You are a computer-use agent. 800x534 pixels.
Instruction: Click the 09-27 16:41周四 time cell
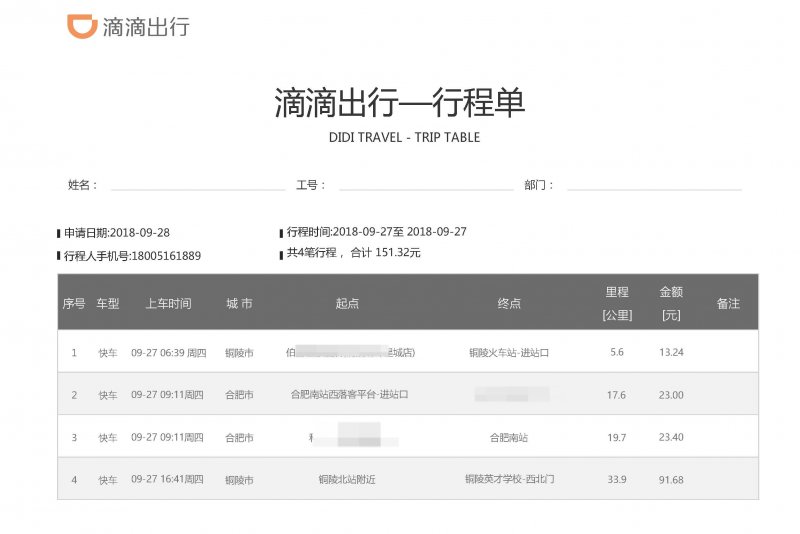167,479
